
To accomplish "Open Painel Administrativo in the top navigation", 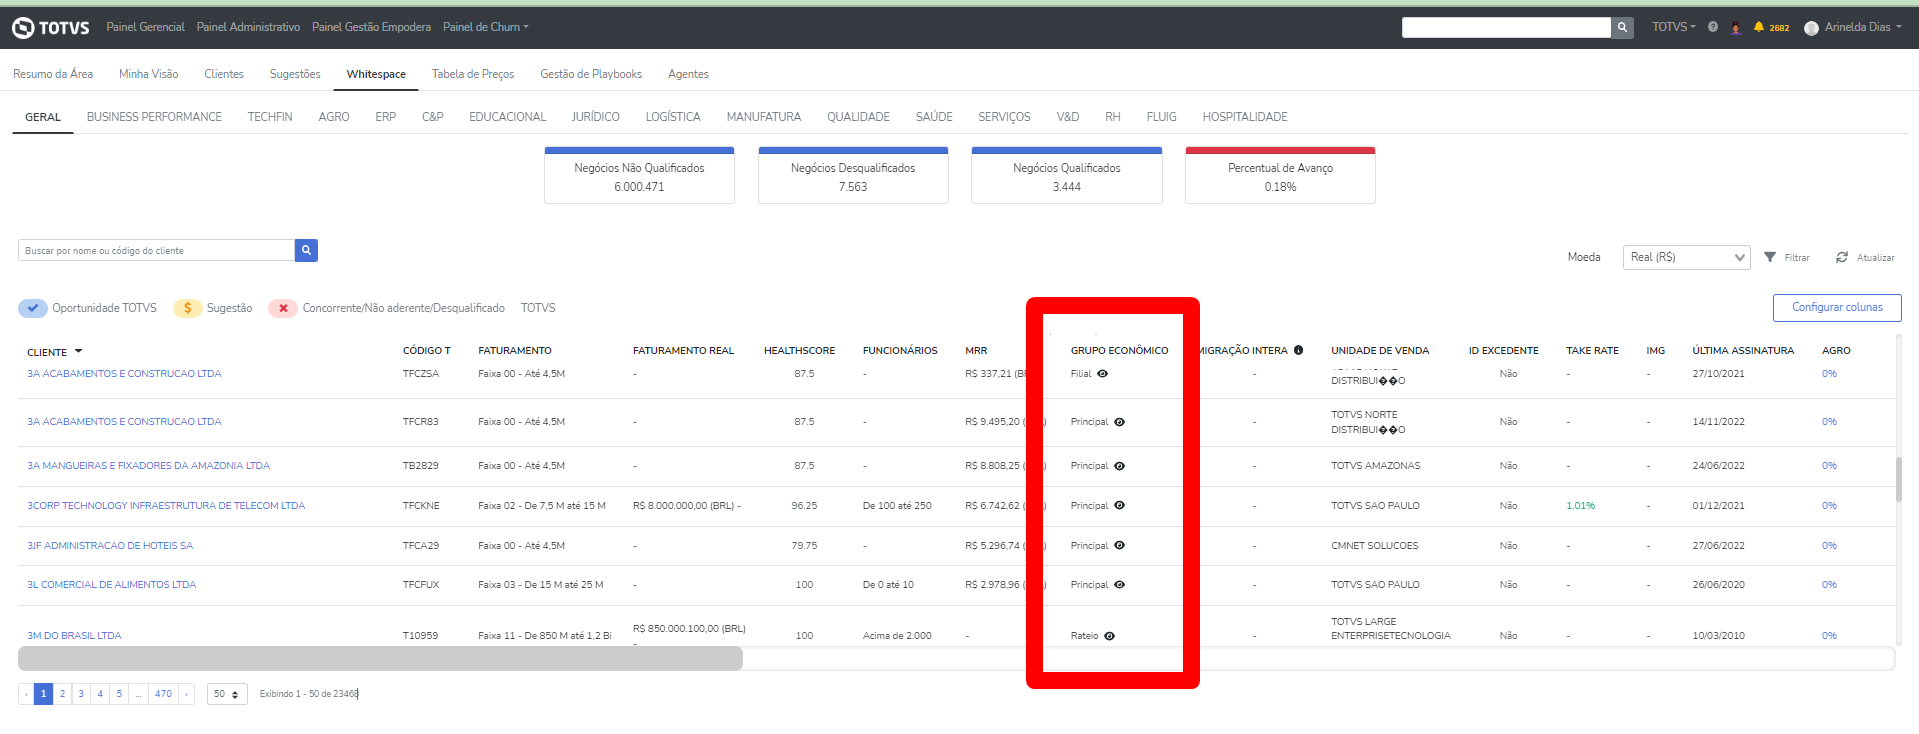I will (248, 27).
